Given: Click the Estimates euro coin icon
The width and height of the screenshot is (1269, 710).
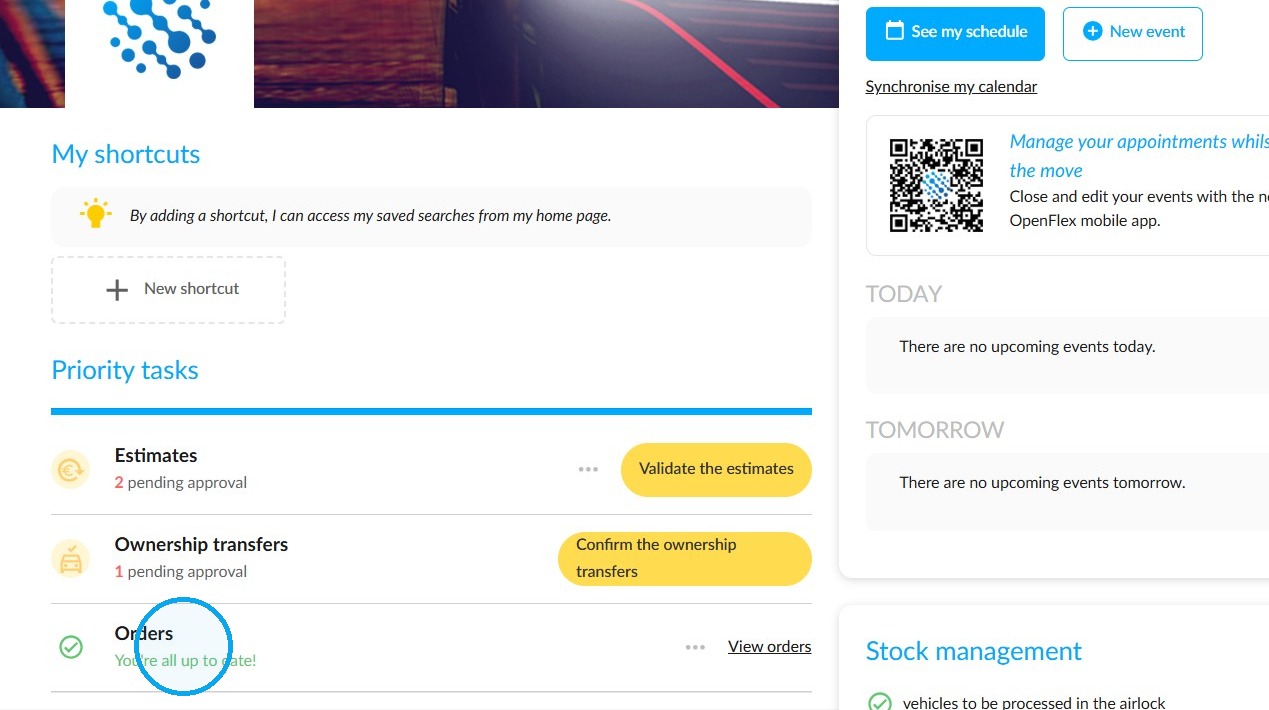Looking at the screenshot, I should point(71,469).
